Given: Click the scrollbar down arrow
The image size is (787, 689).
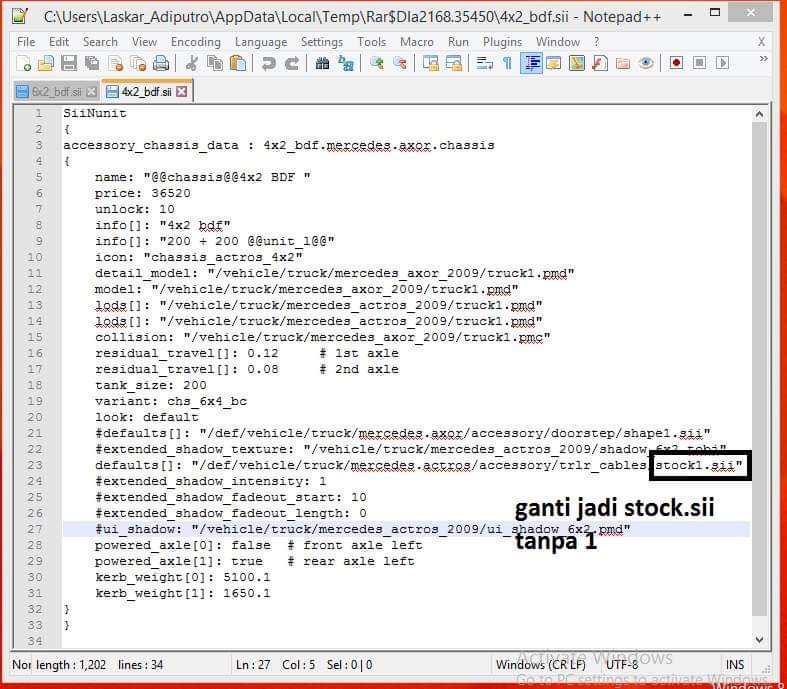Looking at the screenshot, I should (759, 640).
